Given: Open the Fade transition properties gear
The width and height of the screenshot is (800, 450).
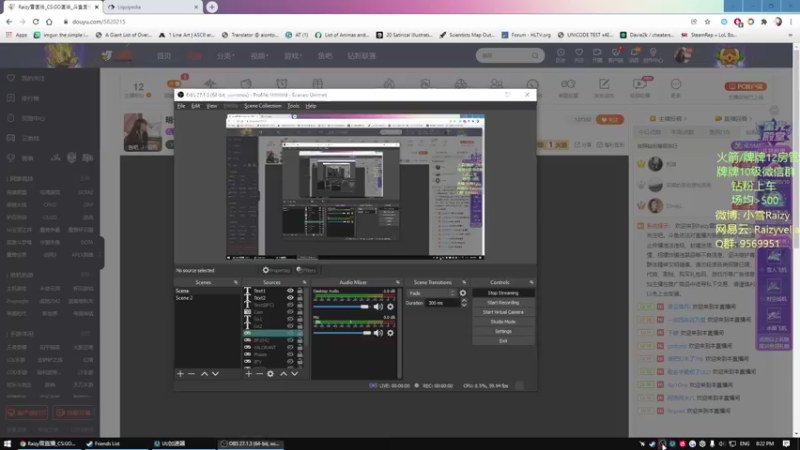Looking at the screenshot, I should [x=463, y=293].
